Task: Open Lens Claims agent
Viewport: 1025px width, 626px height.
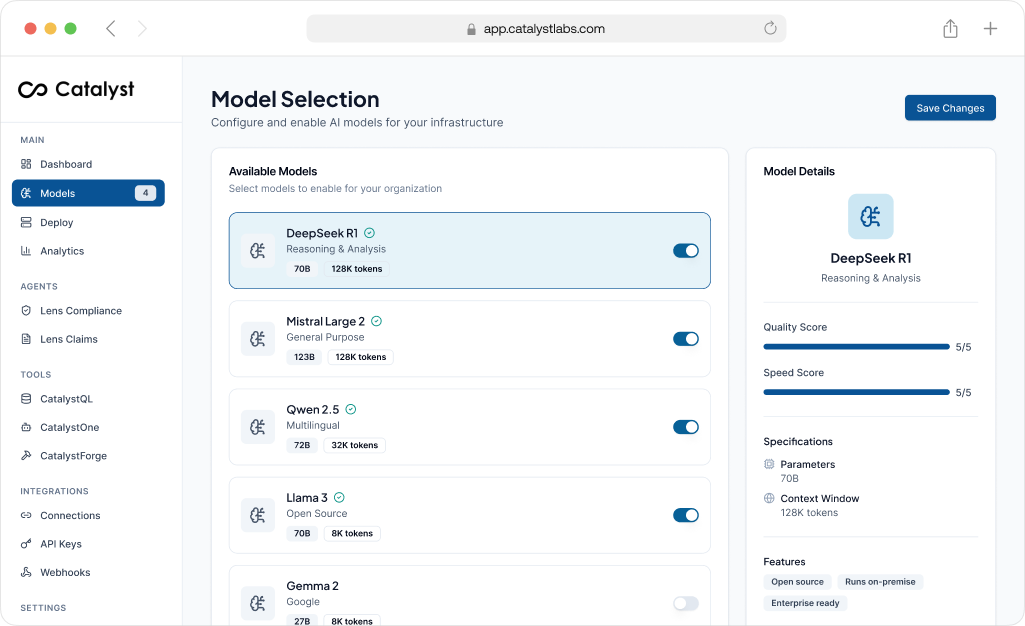Action: coord(88,339)
